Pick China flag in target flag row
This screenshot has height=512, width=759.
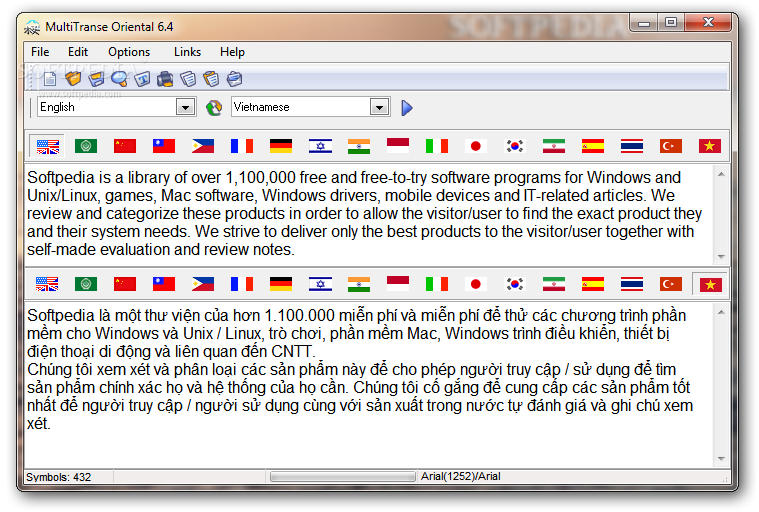click(125, 284)
